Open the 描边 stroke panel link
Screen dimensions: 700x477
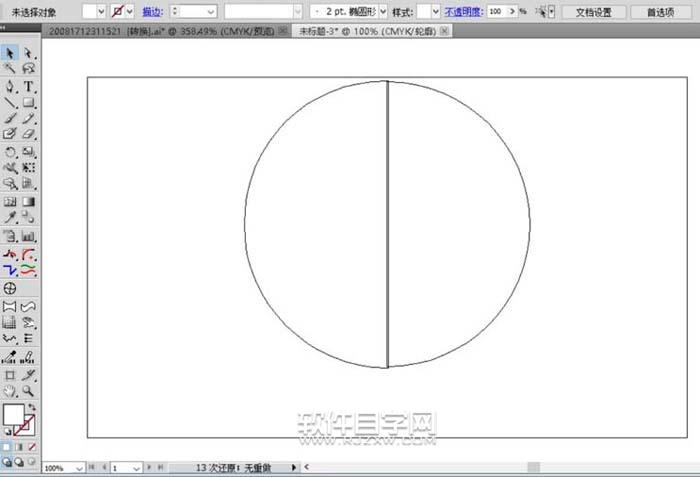[x=152, y=12]
